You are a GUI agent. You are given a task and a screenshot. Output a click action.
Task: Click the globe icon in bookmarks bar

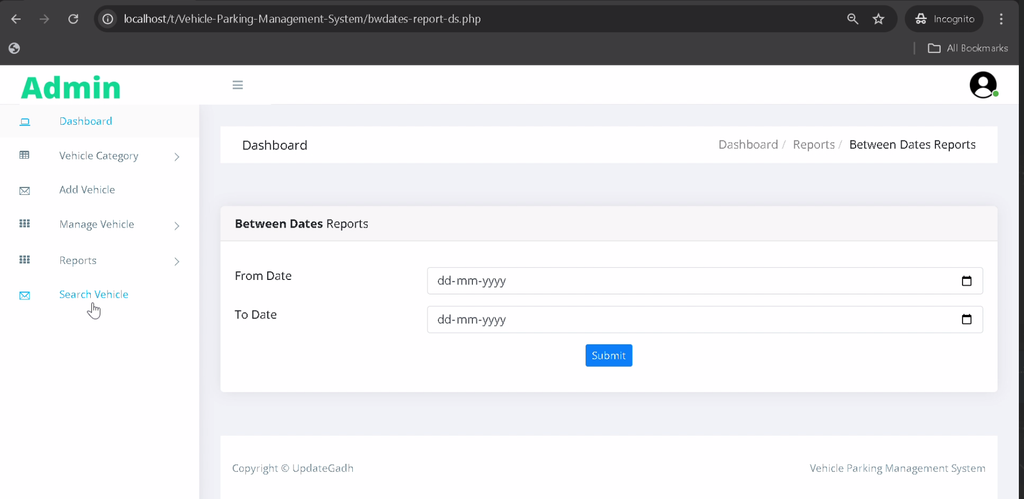pos(14,48)
